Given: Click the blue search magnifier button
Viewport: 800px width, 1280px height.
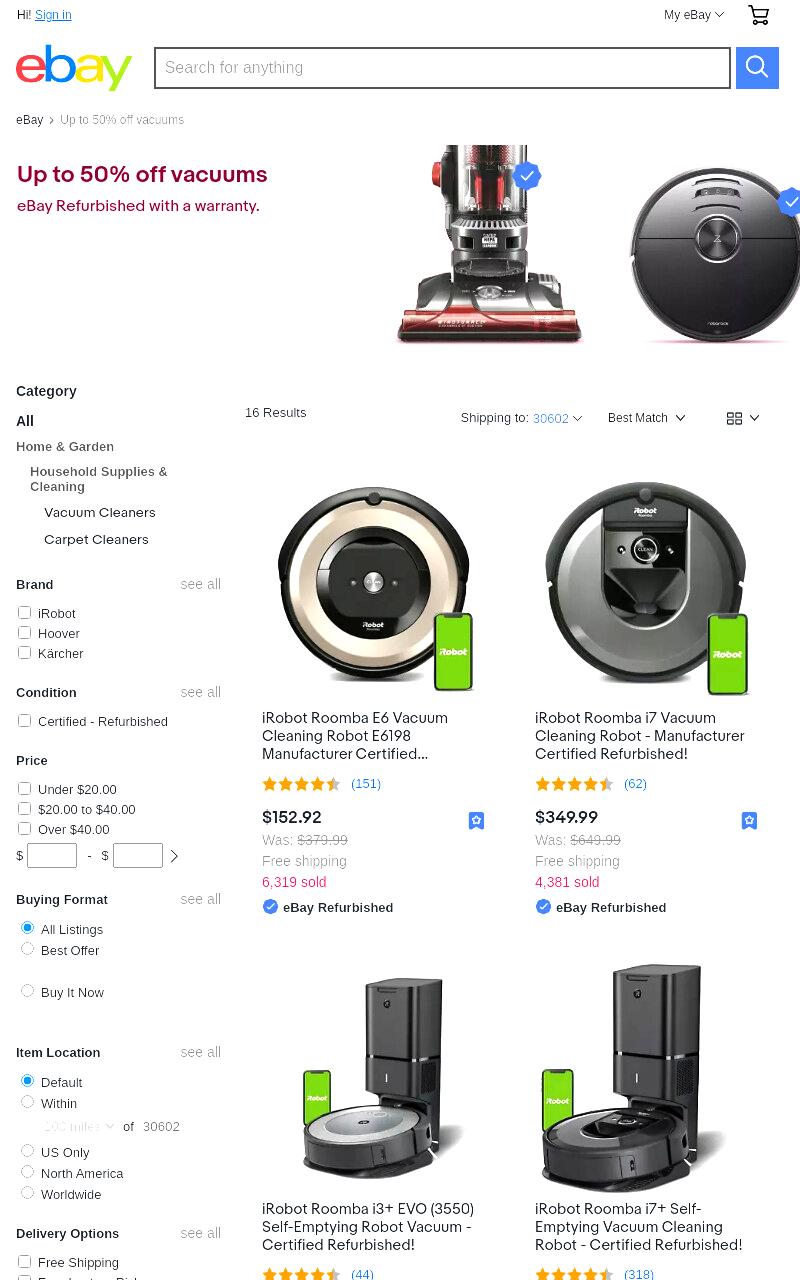Looking at the screenshot, I should 757,68.
